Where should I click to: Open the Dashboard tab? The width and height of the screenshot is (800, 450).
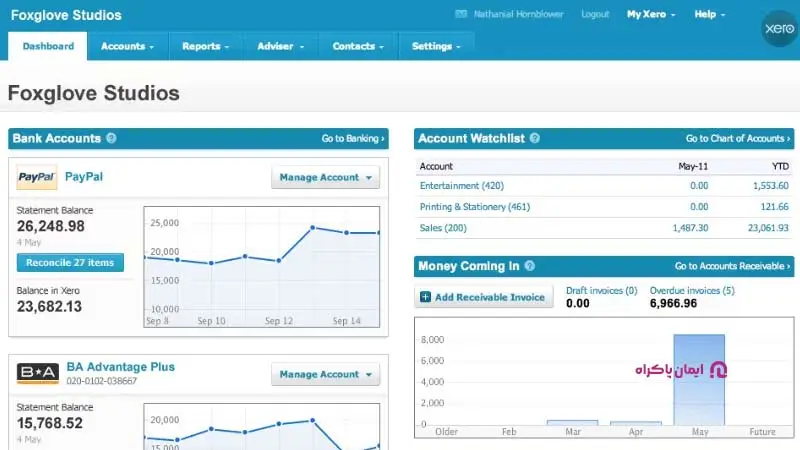(48, 46)
